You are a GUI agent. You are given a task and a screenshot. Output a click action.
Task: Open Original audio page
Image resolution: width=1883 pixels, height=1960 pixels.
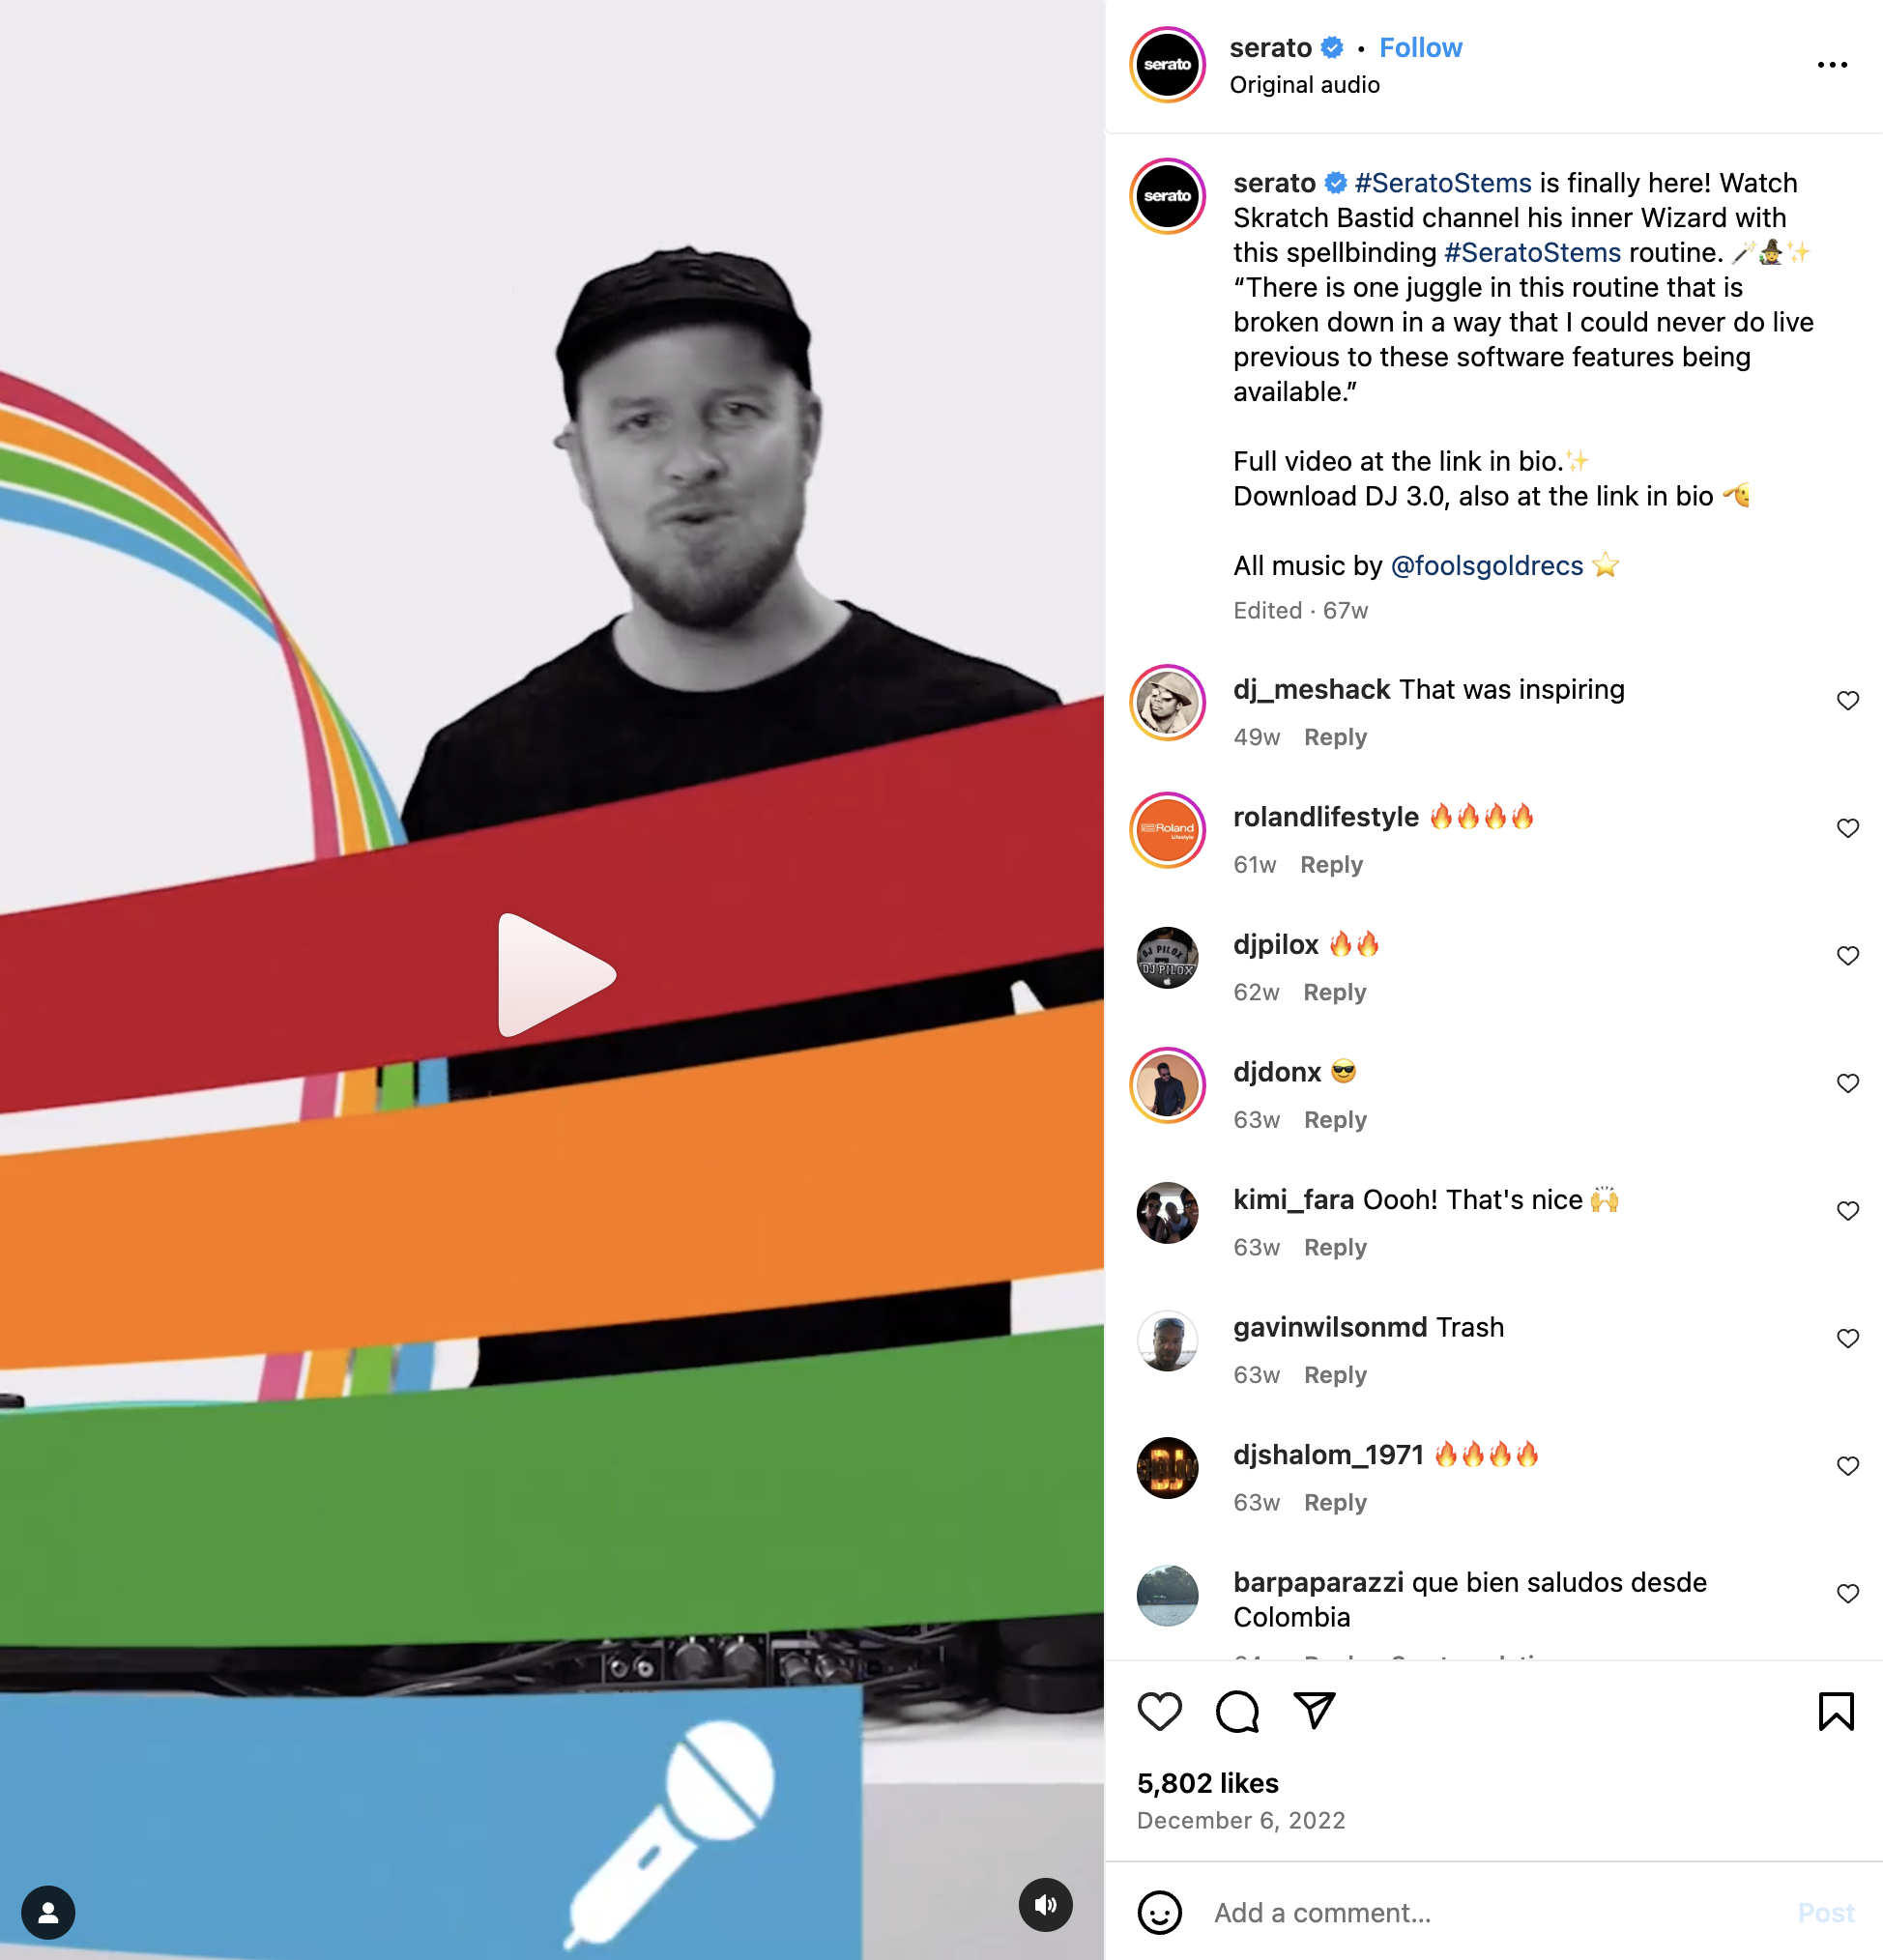pos(1304,85)
